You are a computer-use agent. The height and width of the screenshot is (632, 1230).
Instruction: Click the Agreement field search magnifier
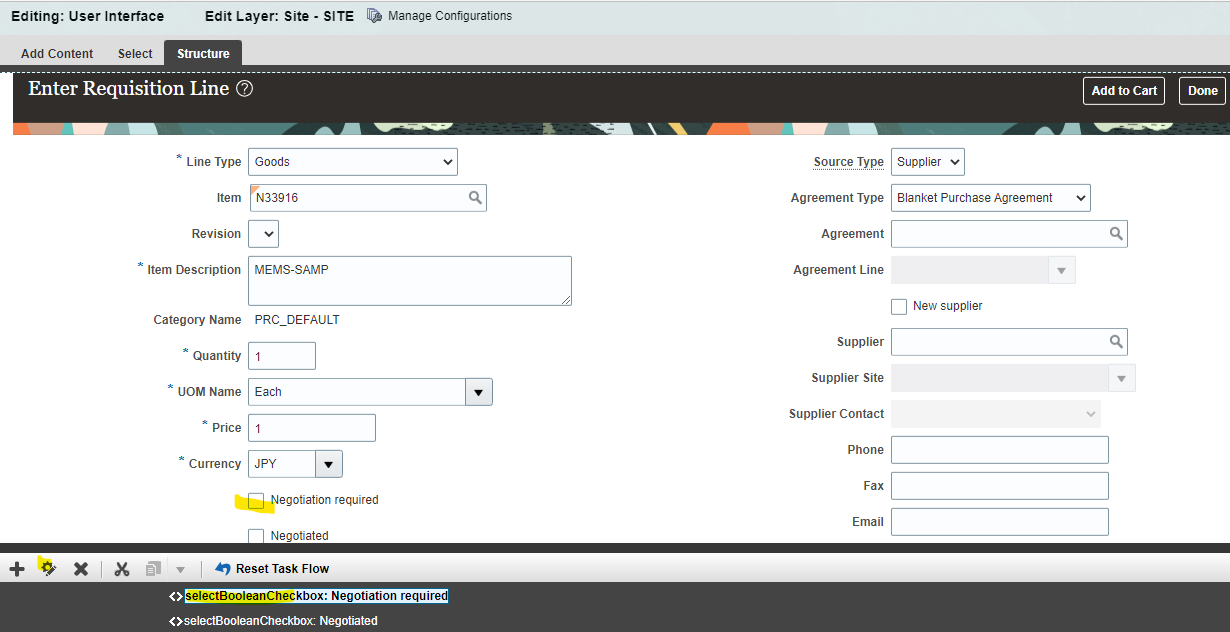(1116, 233)
